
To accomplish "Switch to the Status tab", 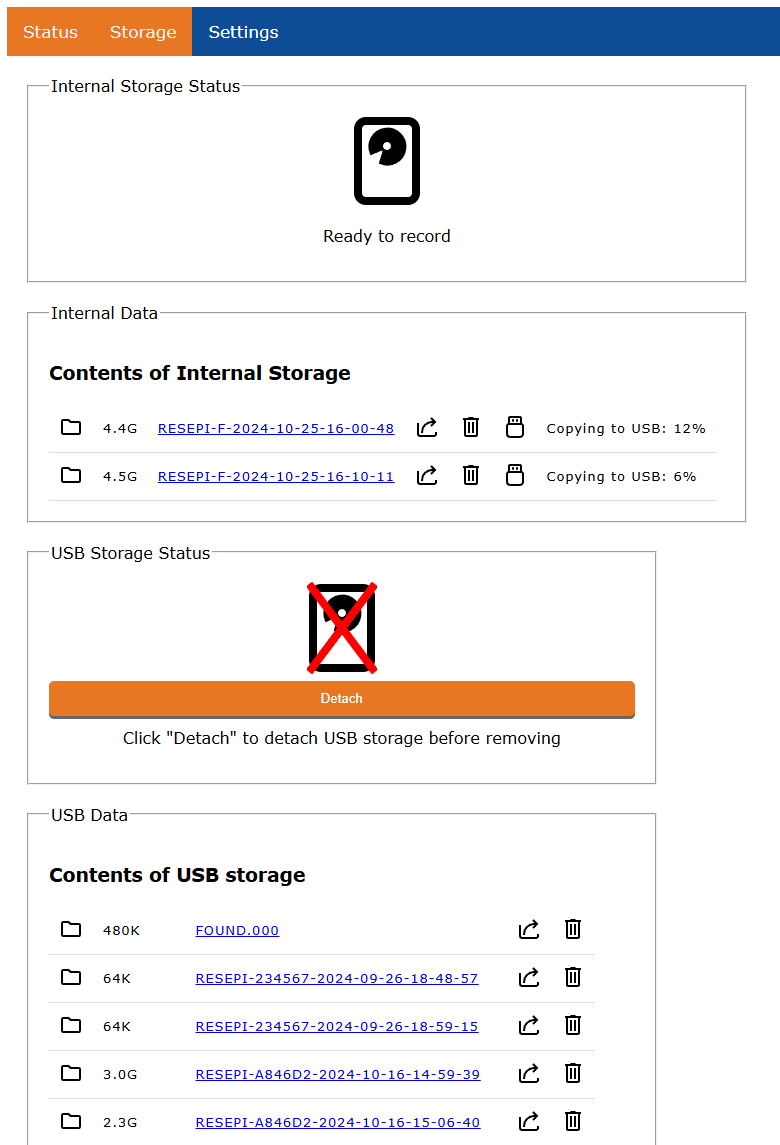I will point(49,31).
